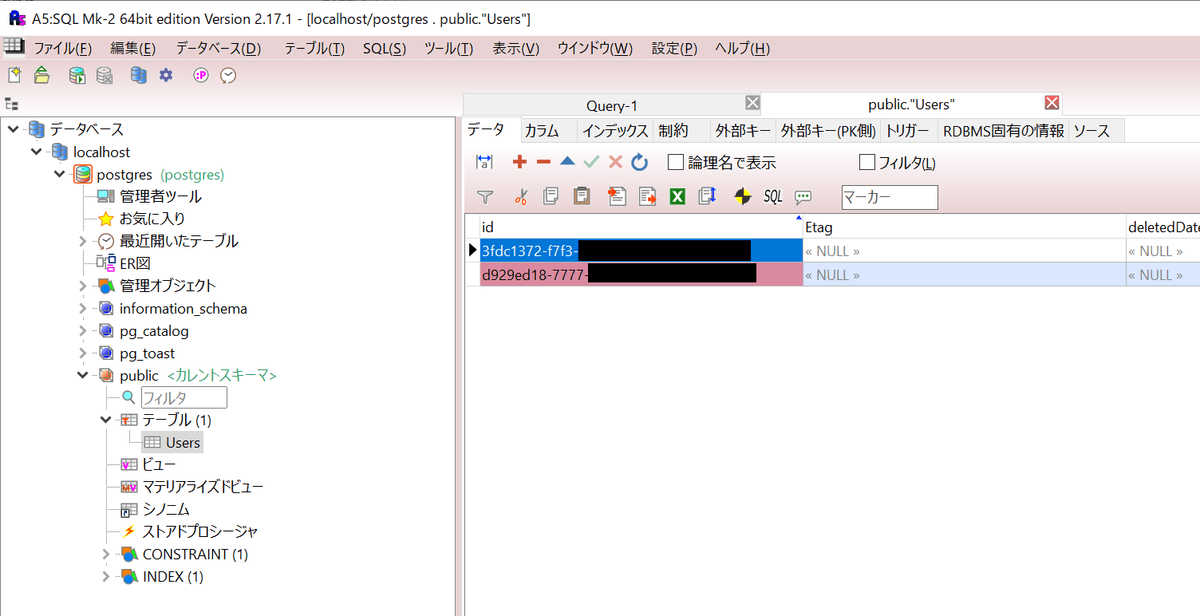Screen dimensions: 1200x616
Task: Click the Etag column header
Action: (x=964, y=227)
